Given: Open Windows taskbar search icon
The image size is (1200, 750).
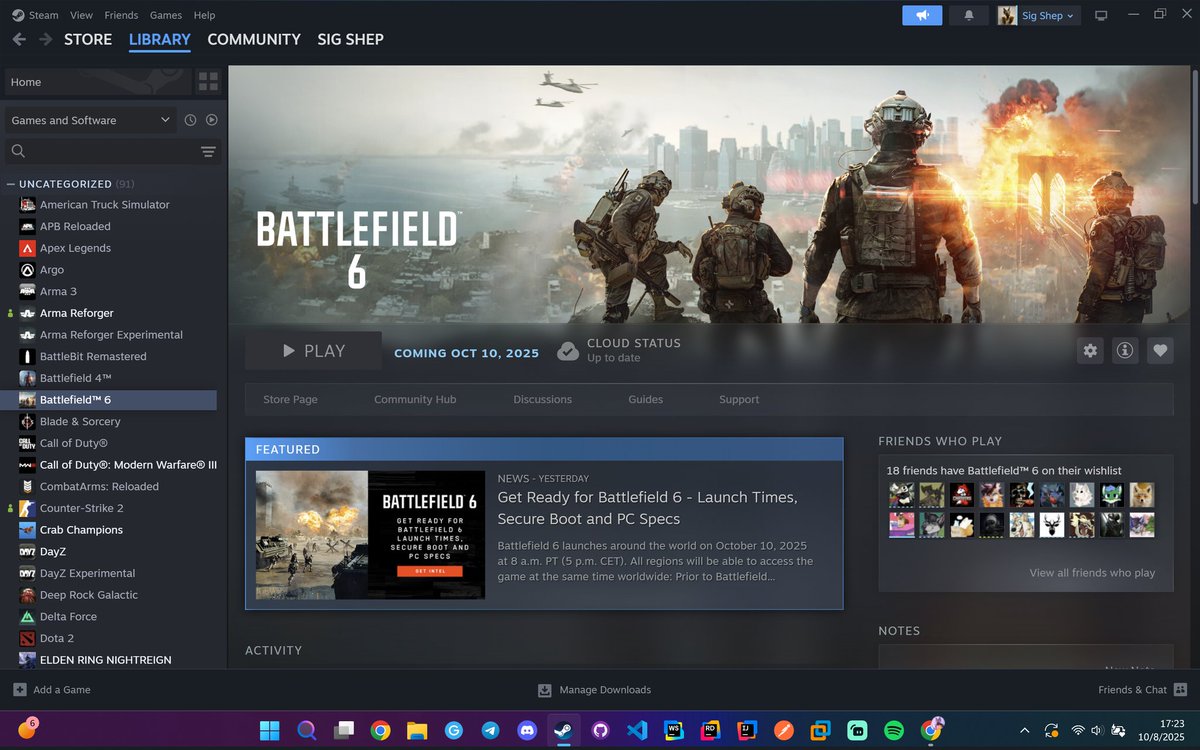Looking at the screenshot, I should (307, 730).
